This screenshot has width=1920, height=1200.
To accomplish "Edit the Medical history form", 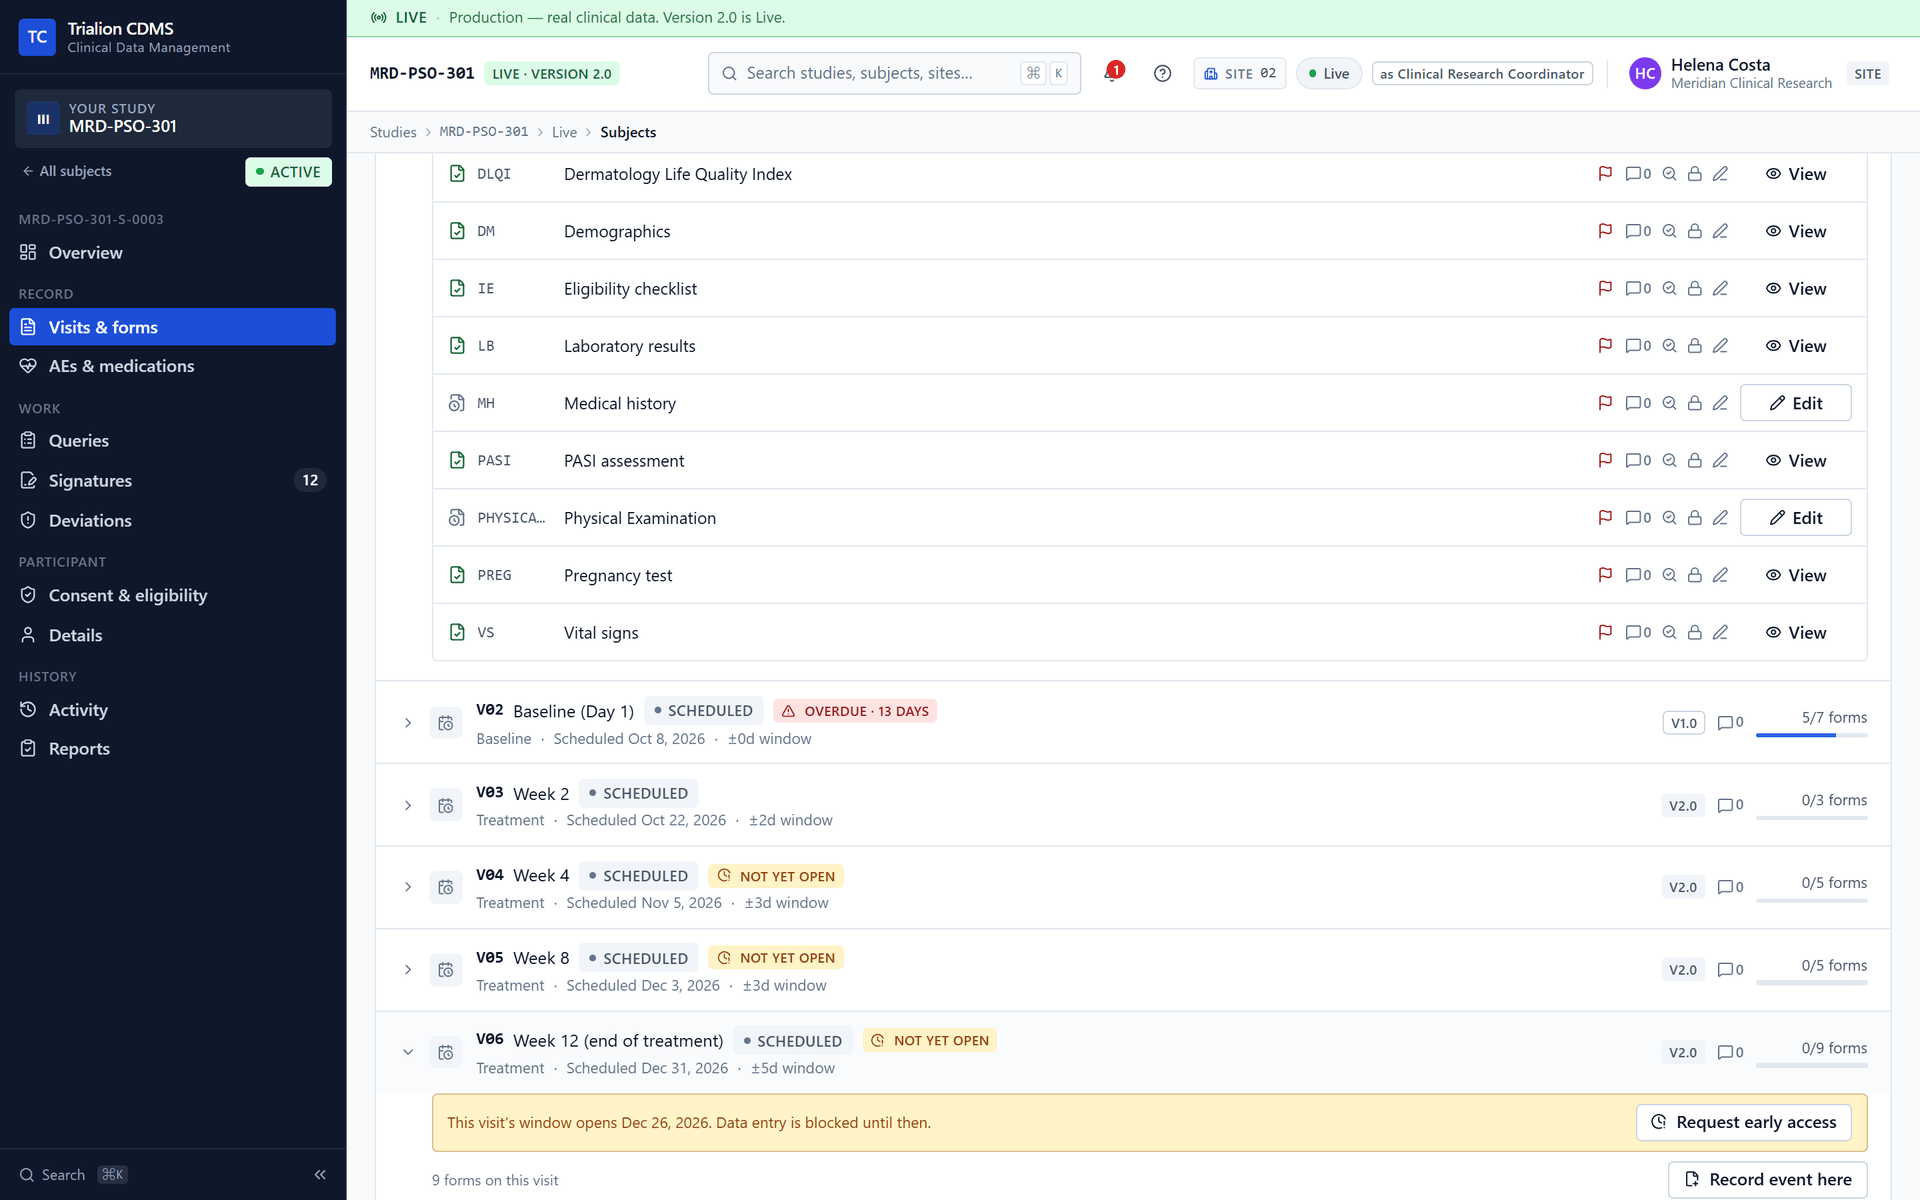I will click(x=1795, y=403).
